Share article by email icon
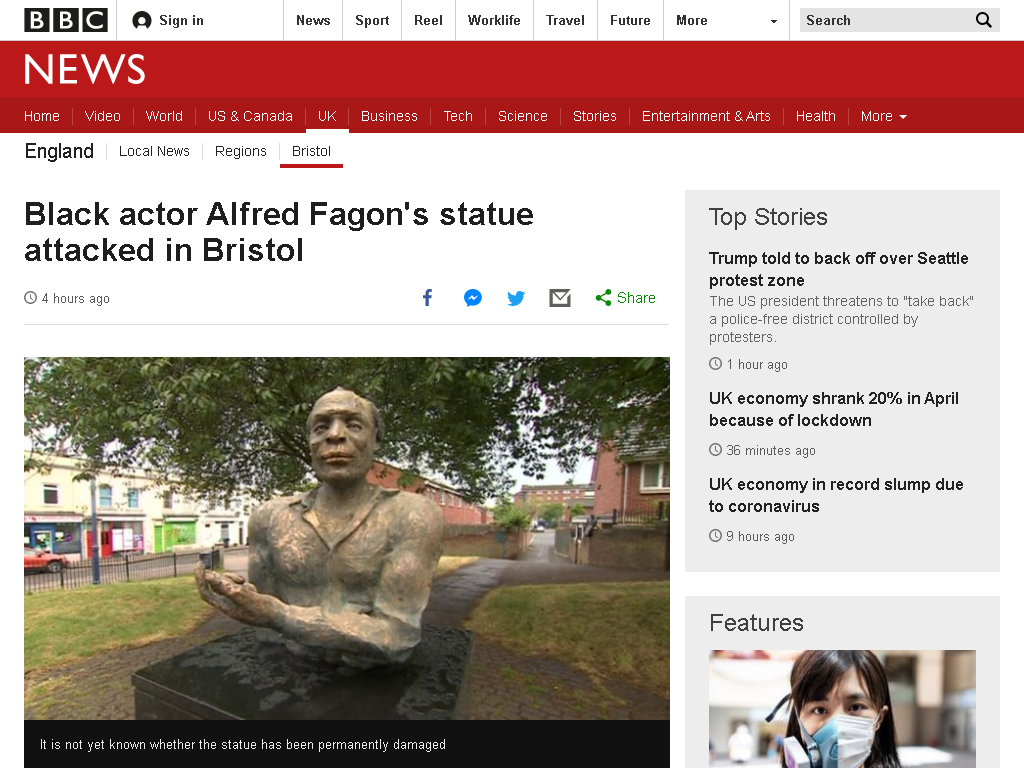The image size is (1024, 768). [560, 298]
